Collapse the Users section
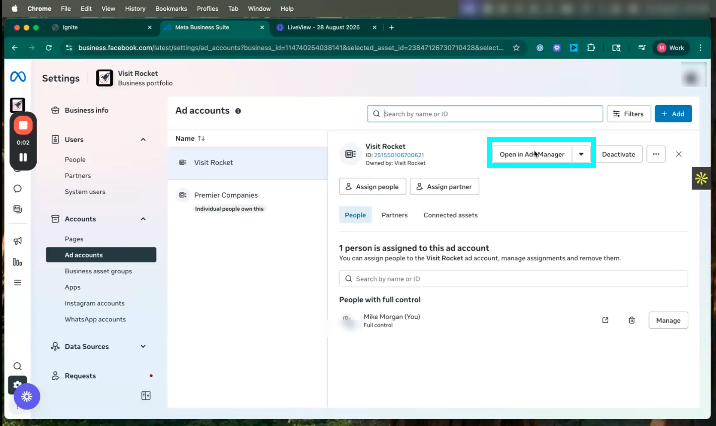The height and width of the screenshot is (426, 716). tap(143, 139)
